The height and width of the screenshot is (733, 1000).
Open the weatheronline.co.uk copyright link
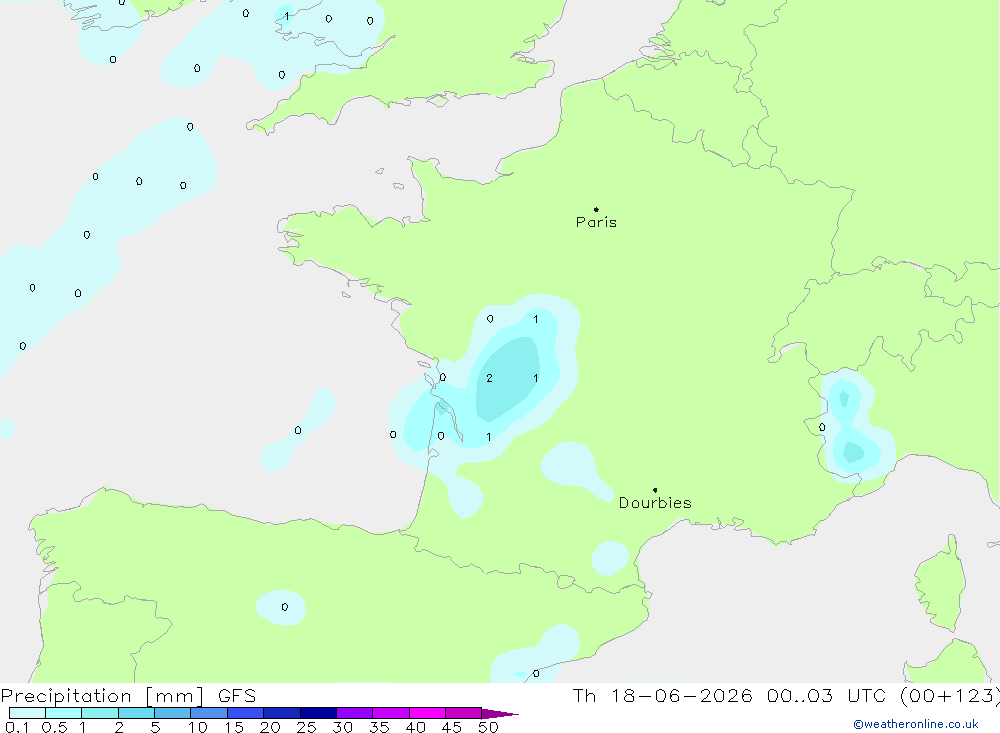(916, 724)
